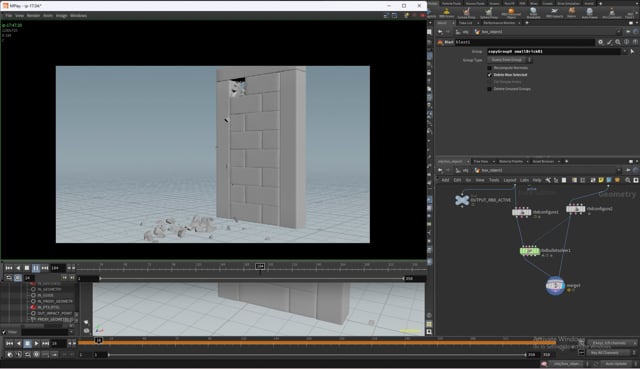Select the IN_GEOMETRY tree row

click(x=49, y=289)
